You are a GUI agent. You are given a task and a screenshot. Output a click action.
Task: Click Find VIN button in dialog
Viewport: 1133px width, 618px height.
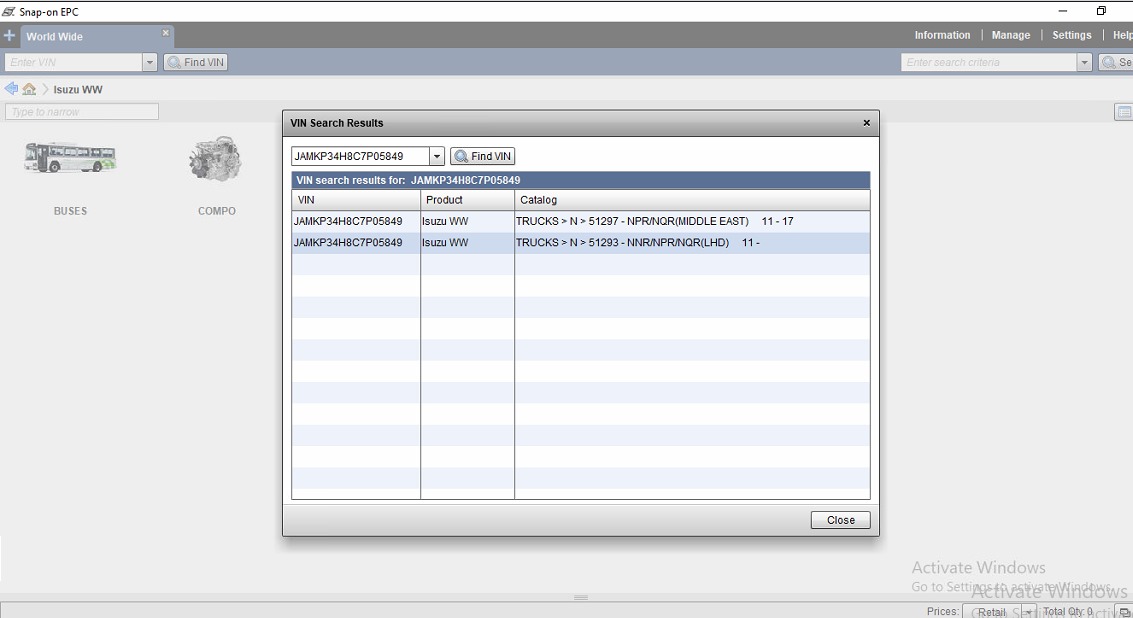point(483,156)
